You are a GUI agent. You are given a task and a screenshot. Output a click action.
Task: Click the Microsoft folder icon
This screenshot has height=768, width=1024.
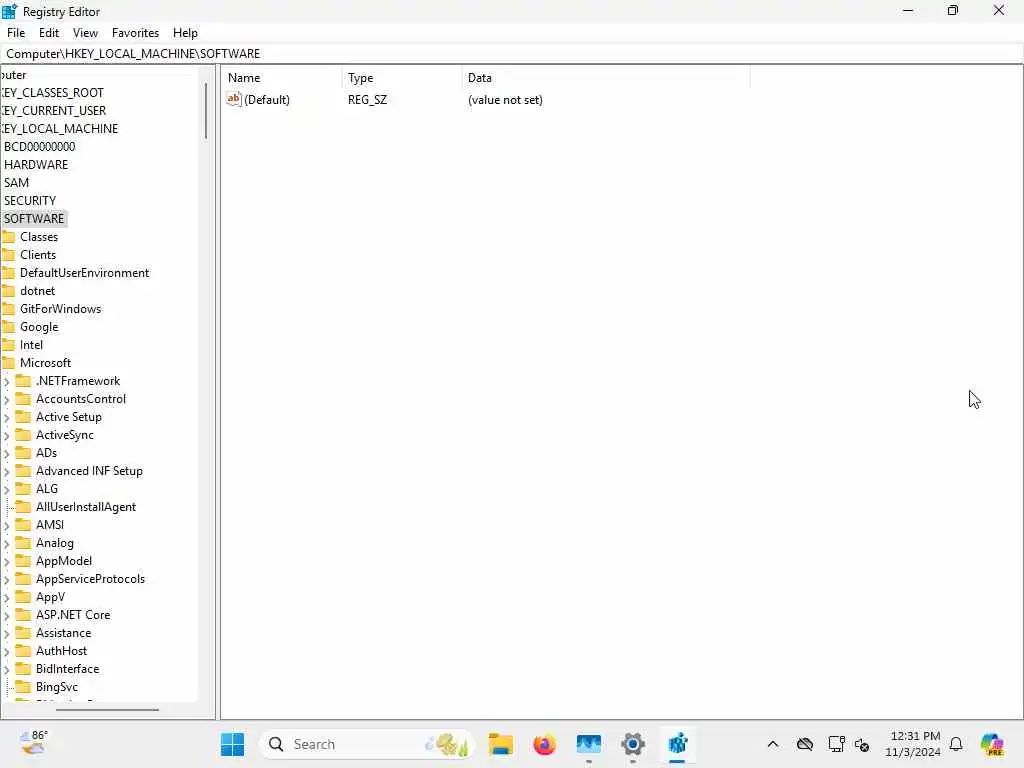tap(8, 362)
